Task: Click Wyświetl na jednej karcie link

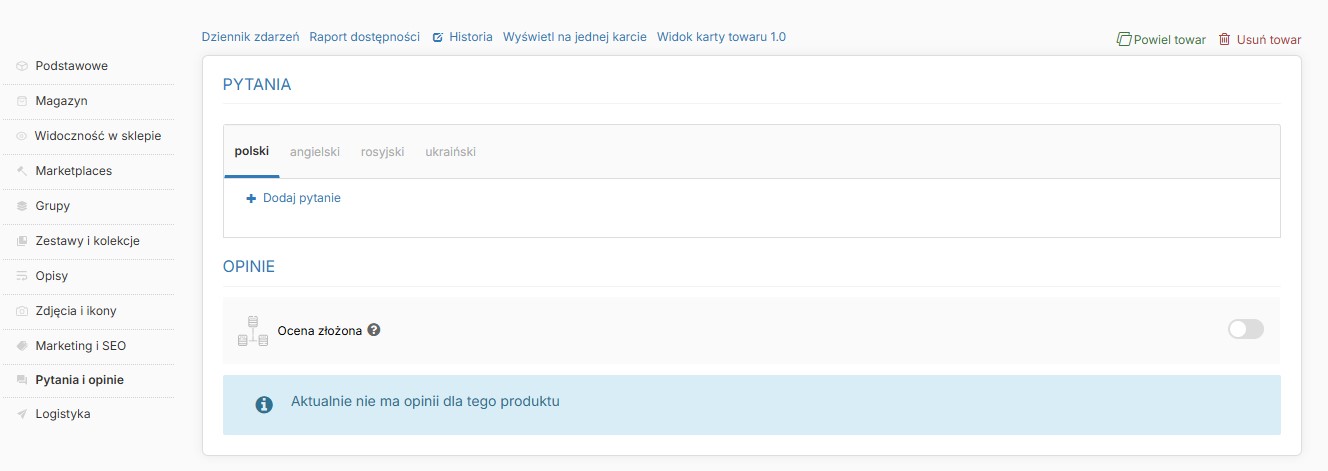Action: (x=575, y=37)
